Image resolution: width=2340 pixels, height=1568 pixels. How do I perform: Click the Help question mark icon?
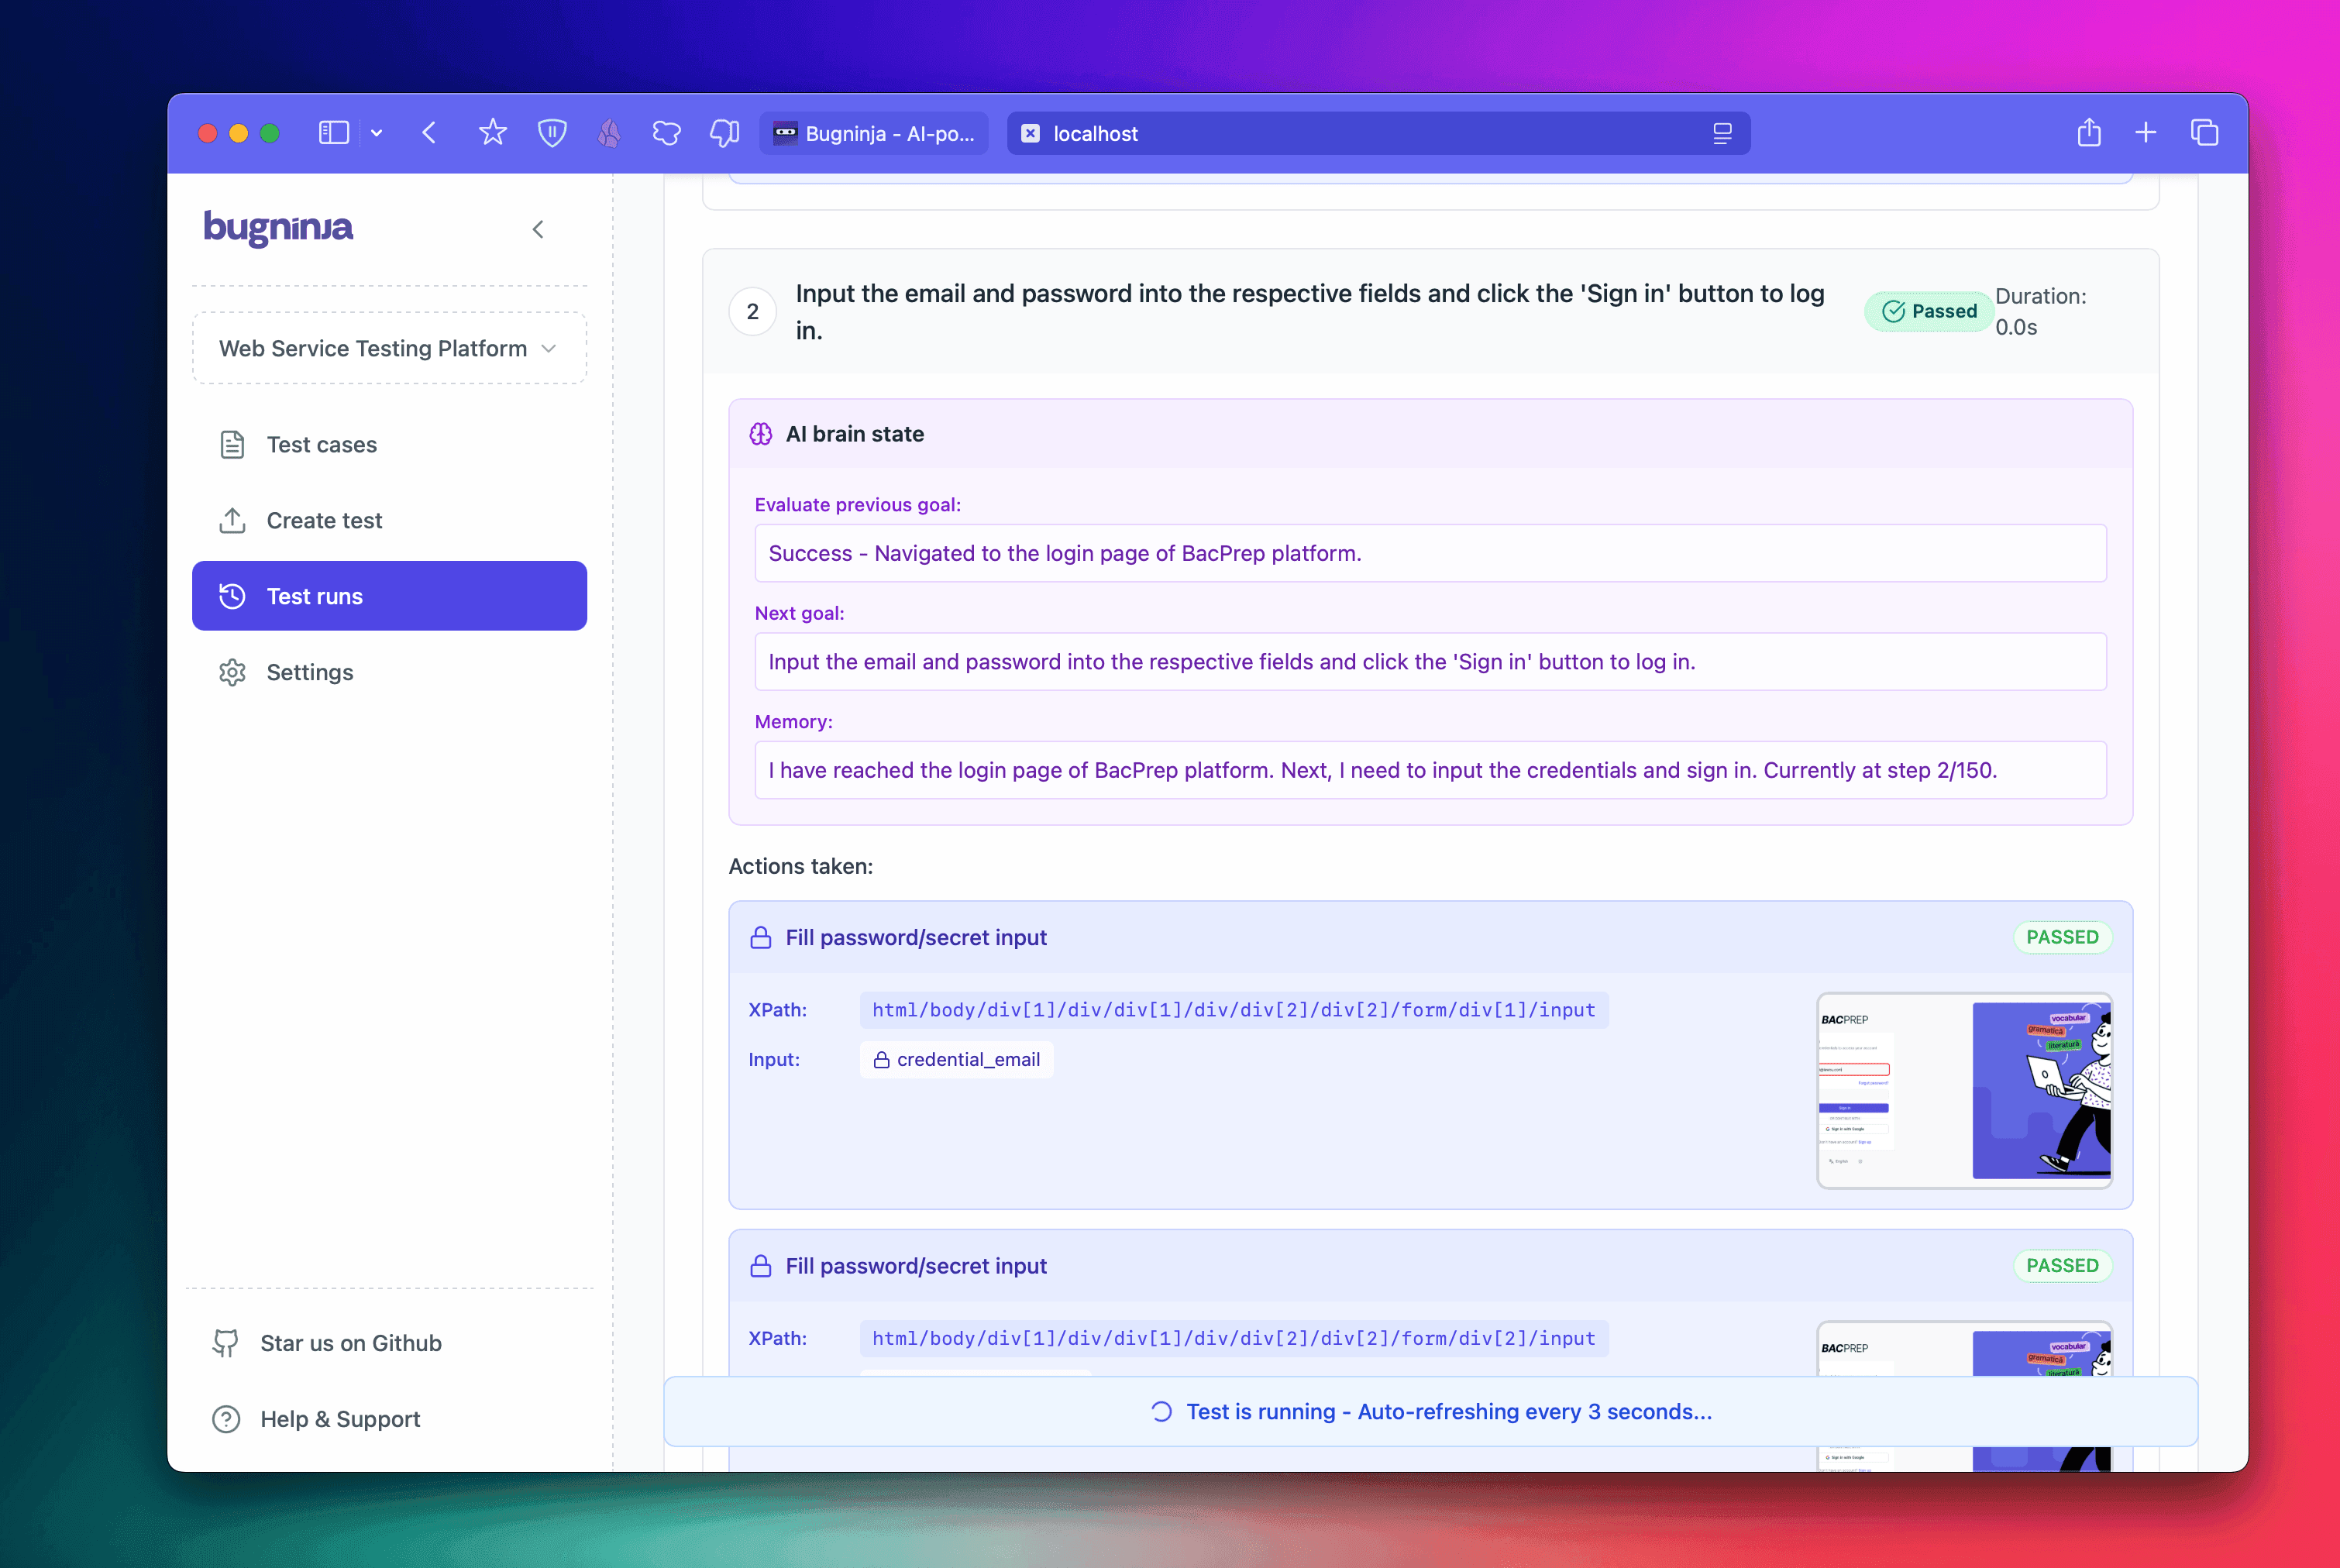[x=226, y=1419]
